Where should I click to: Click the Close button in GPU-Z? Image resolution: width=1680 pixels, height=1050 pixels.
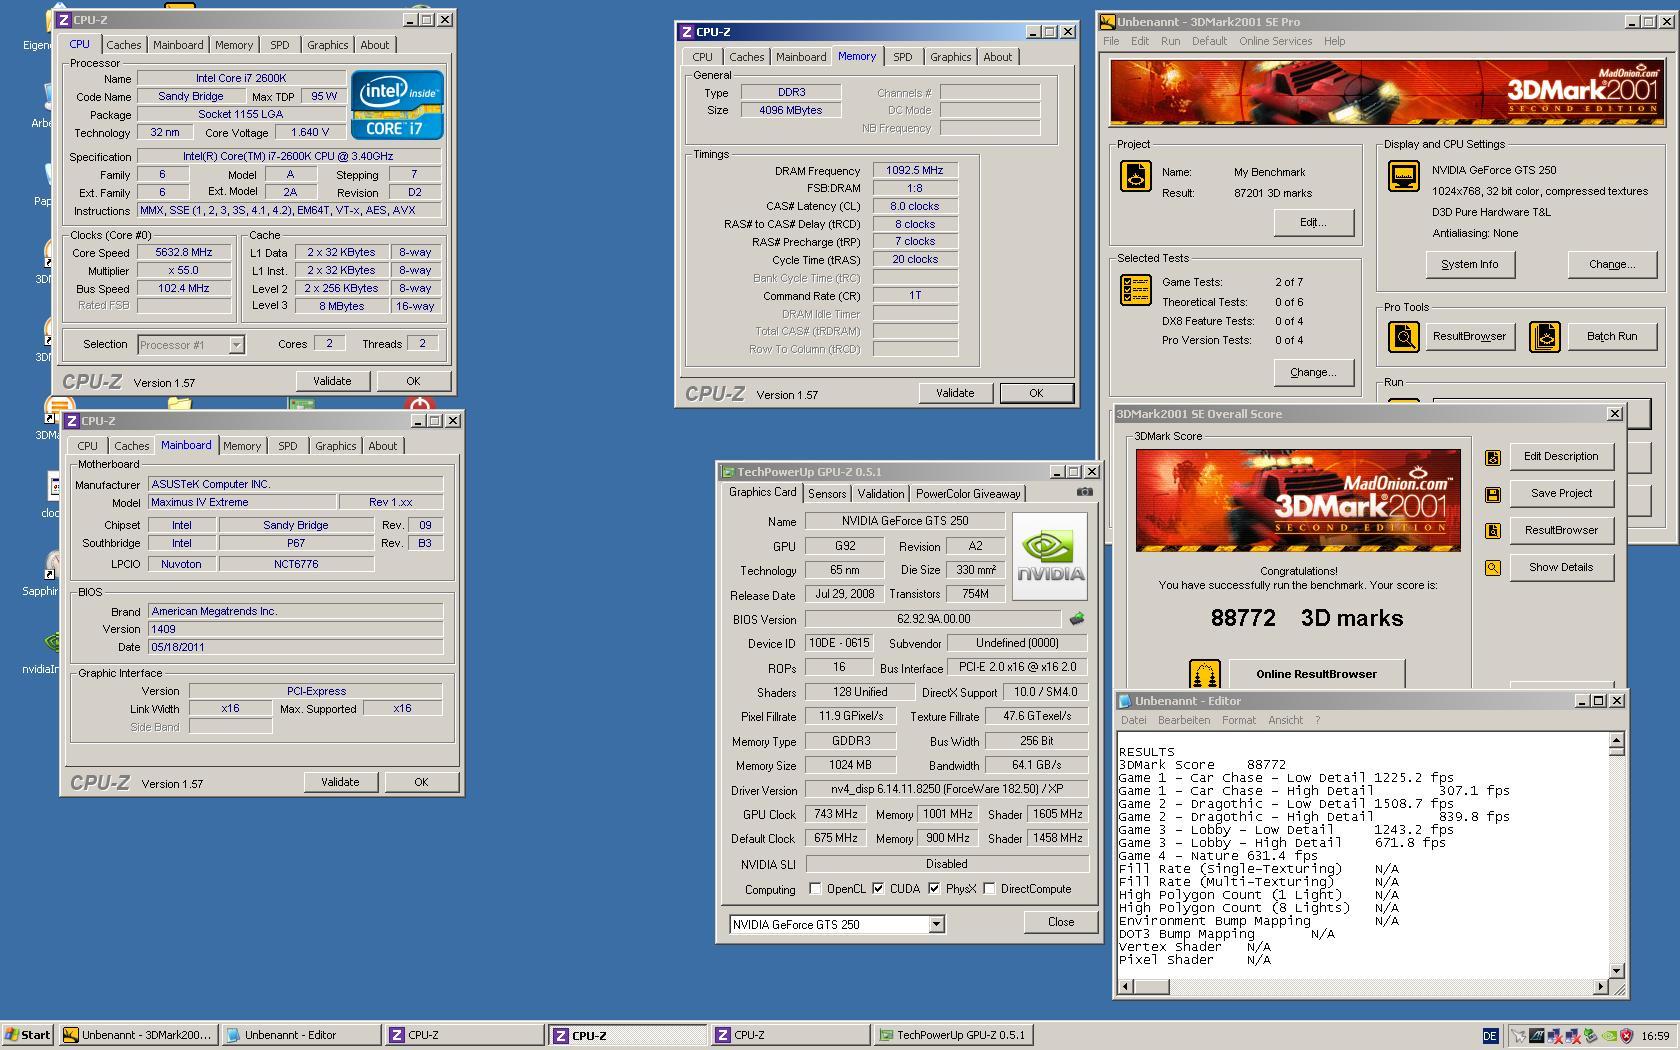[x=1061, y=923]
